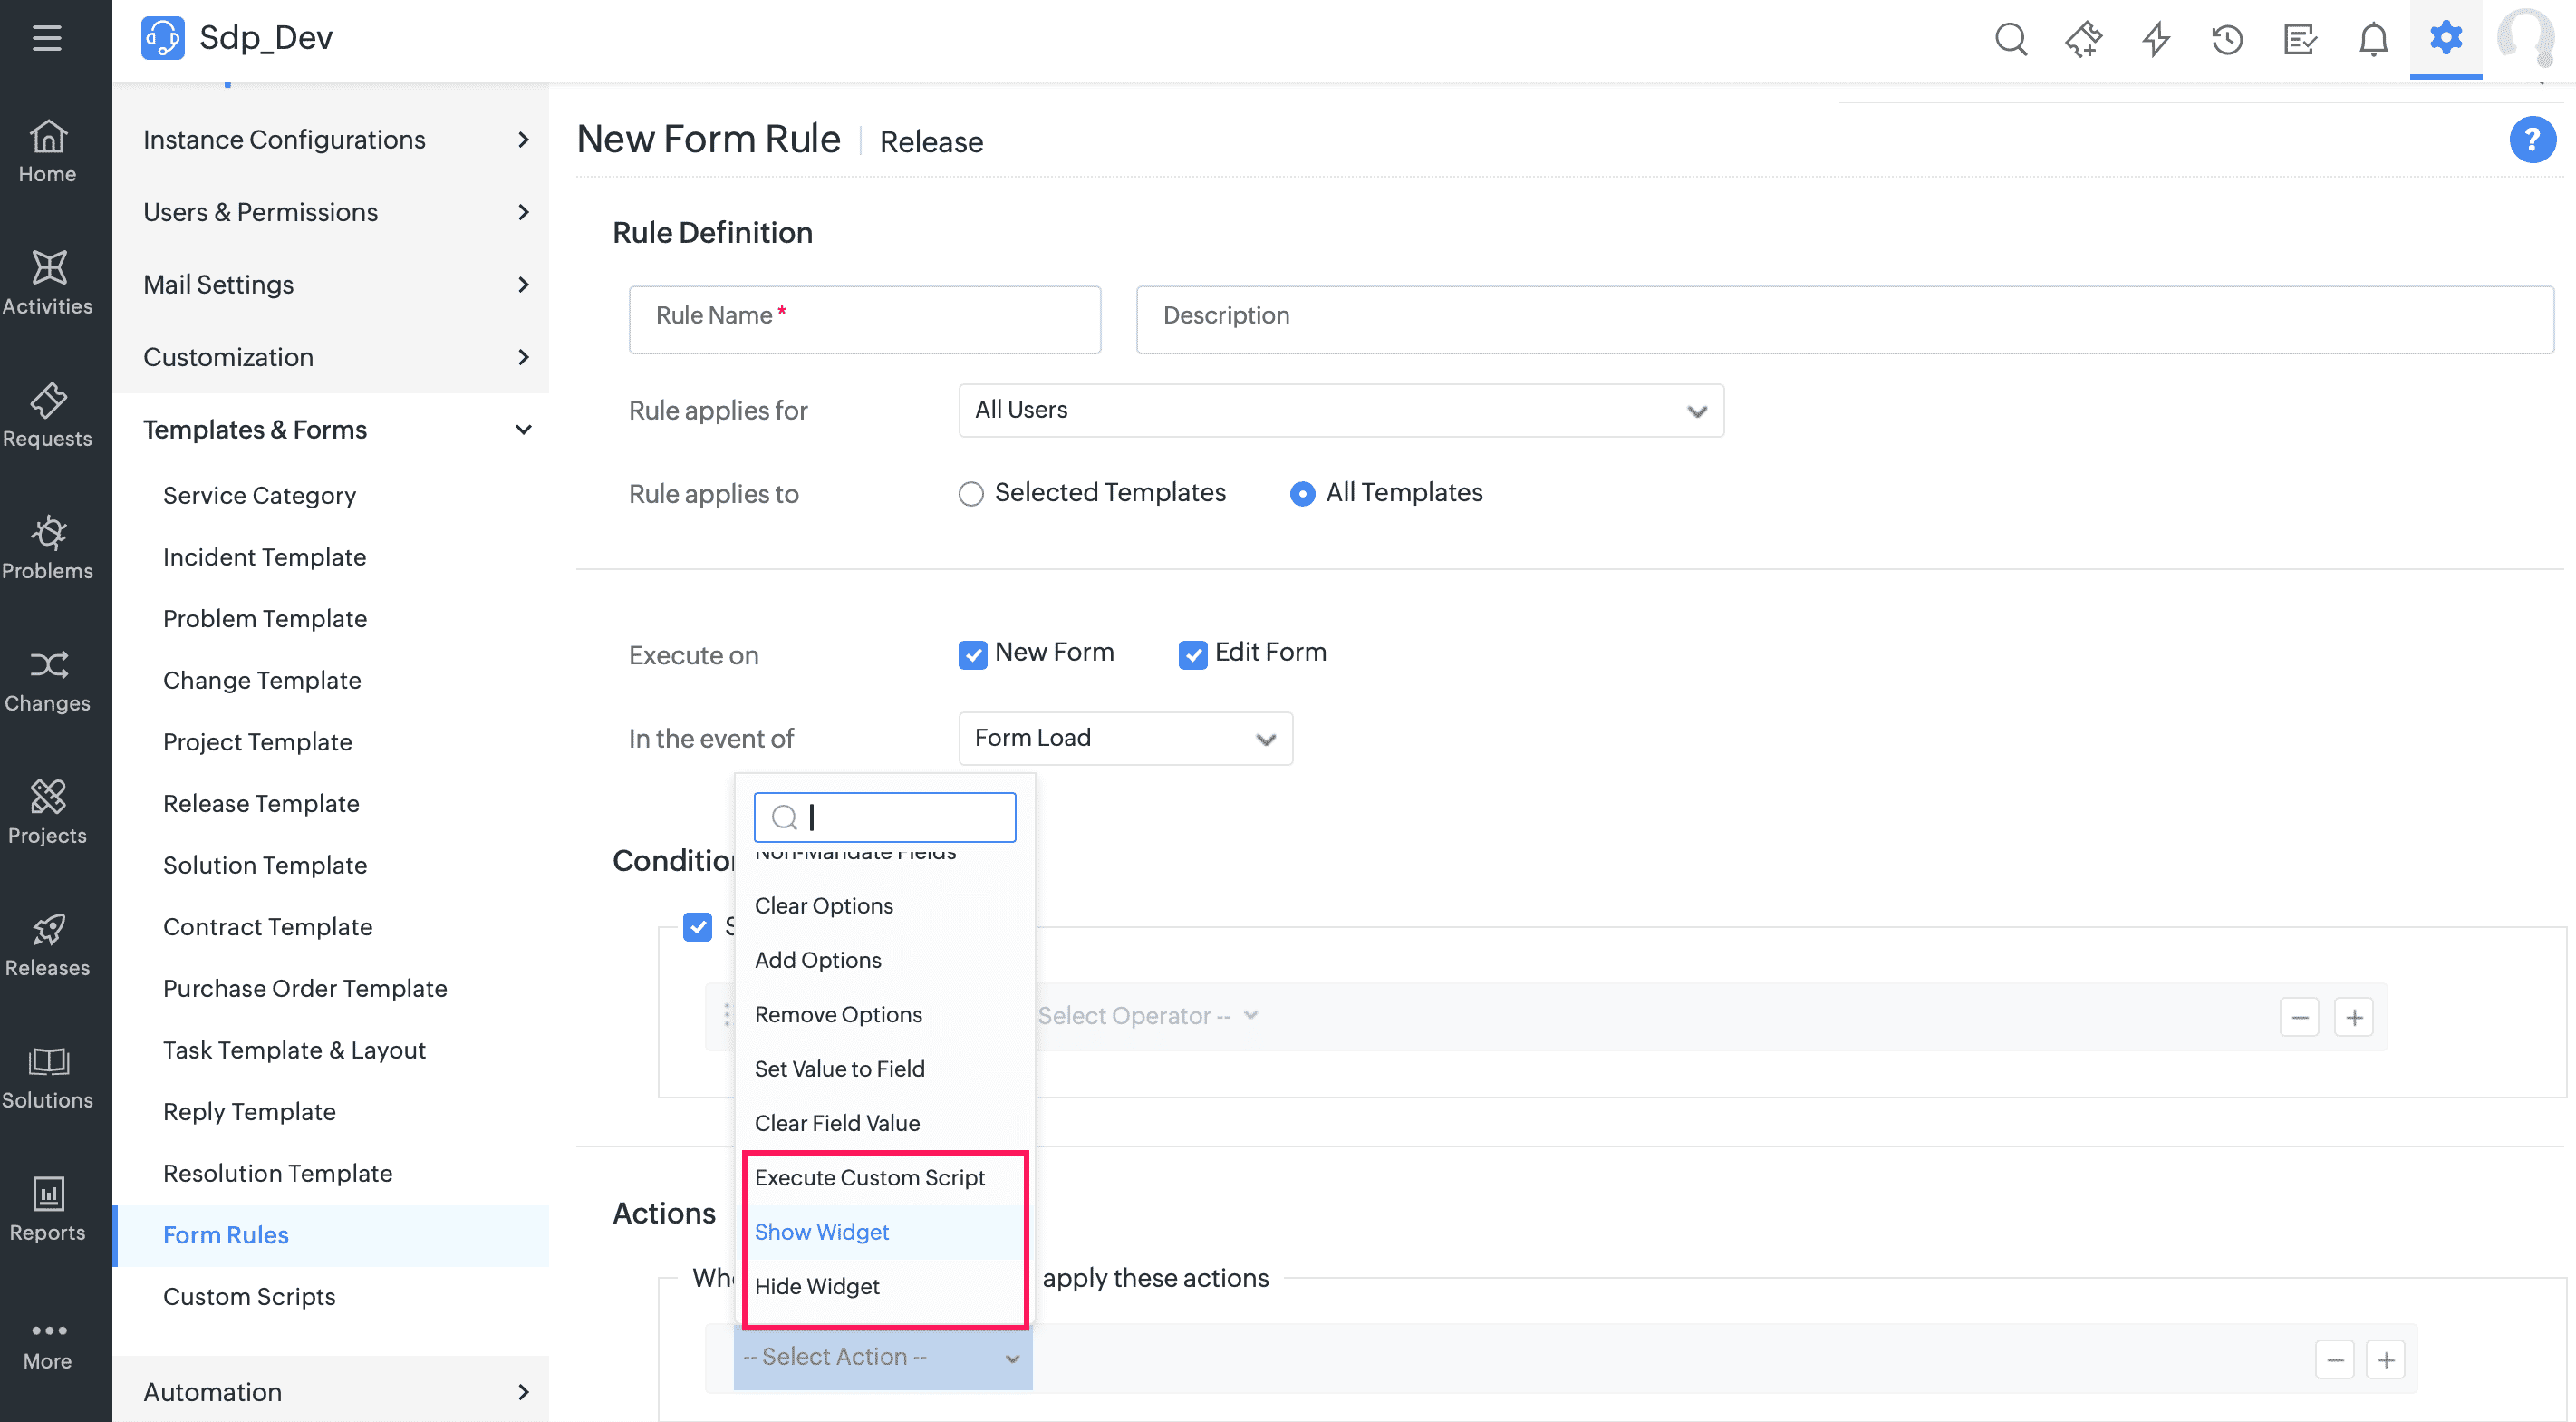Remove the condition row with minus
2576x1422 pixels.
(x=2299, y=1017)
